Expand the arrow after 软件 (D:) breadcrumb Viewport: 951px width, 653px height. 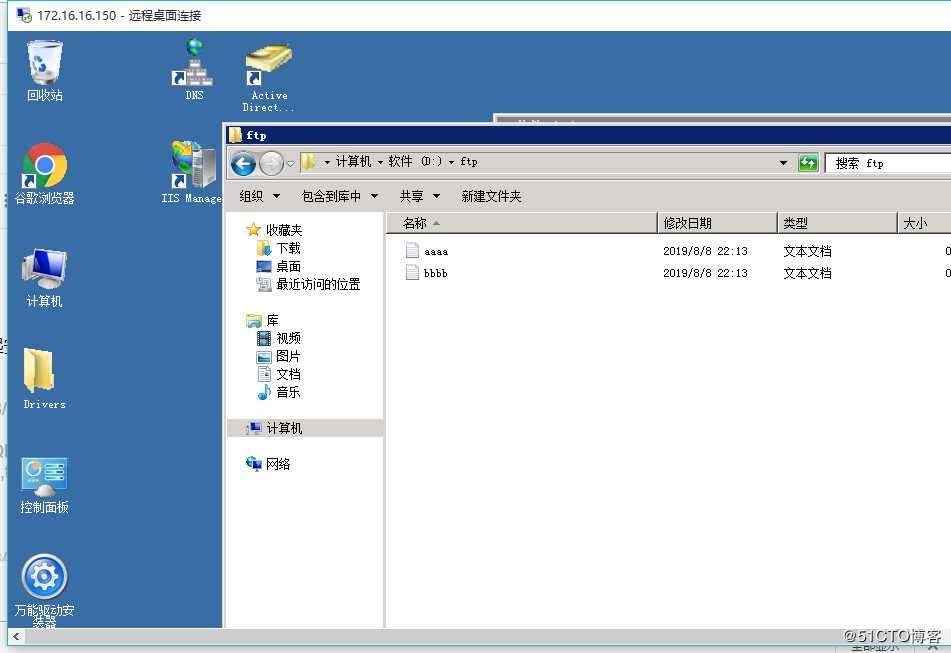(x=451, y=162)
